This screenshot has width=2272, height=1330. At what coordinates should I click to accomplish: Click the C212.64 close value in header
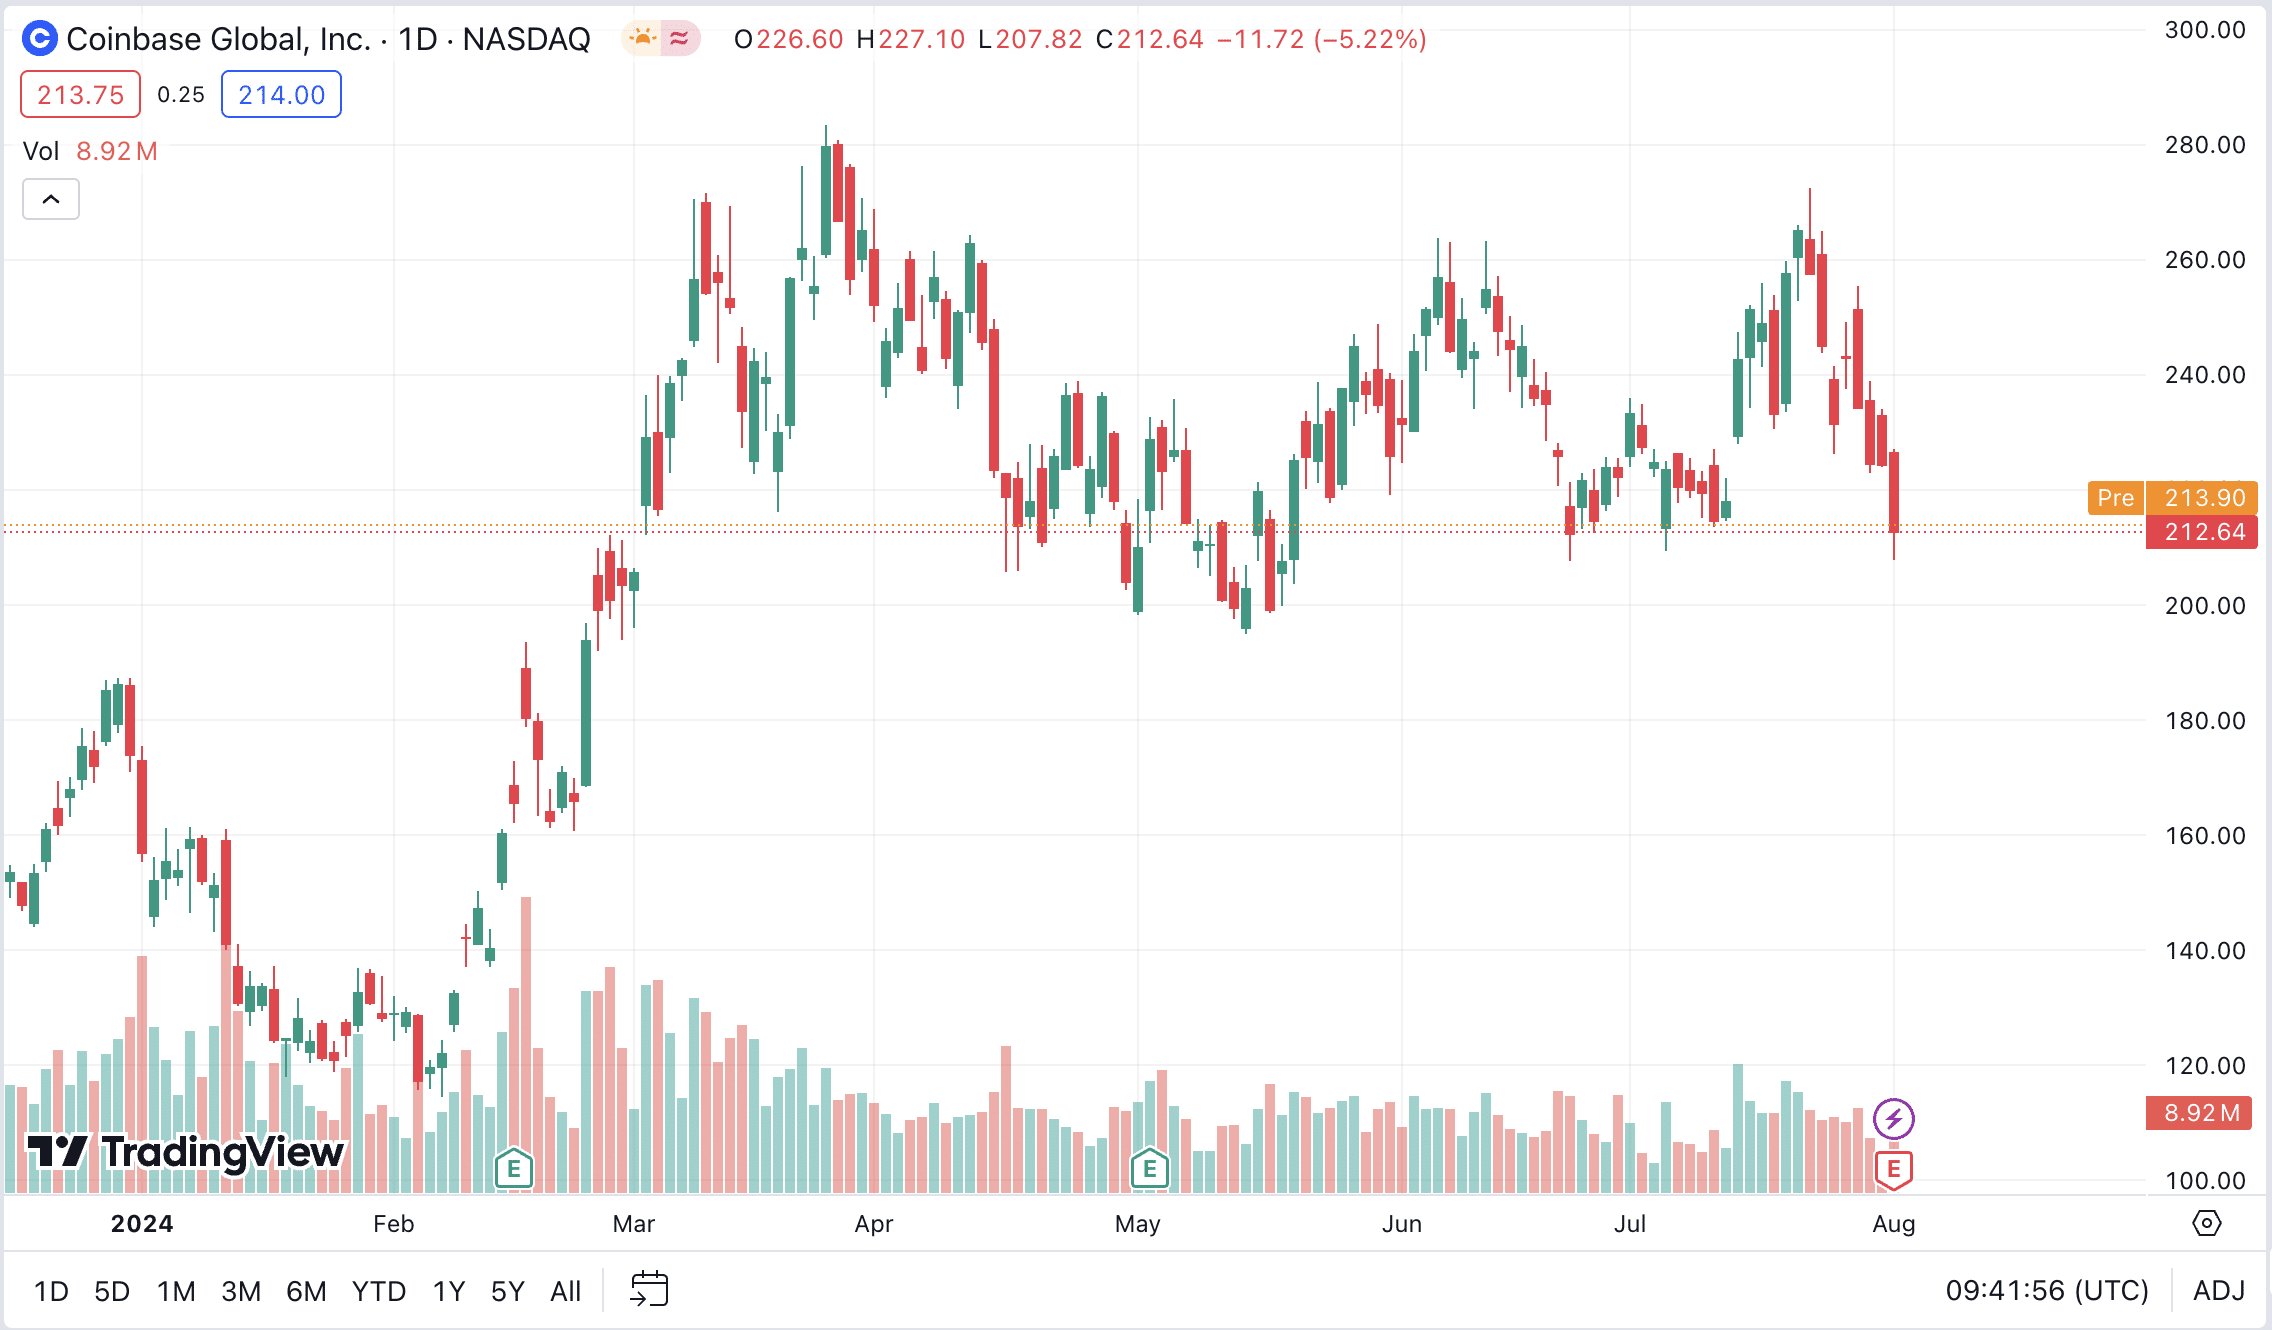1150,39
